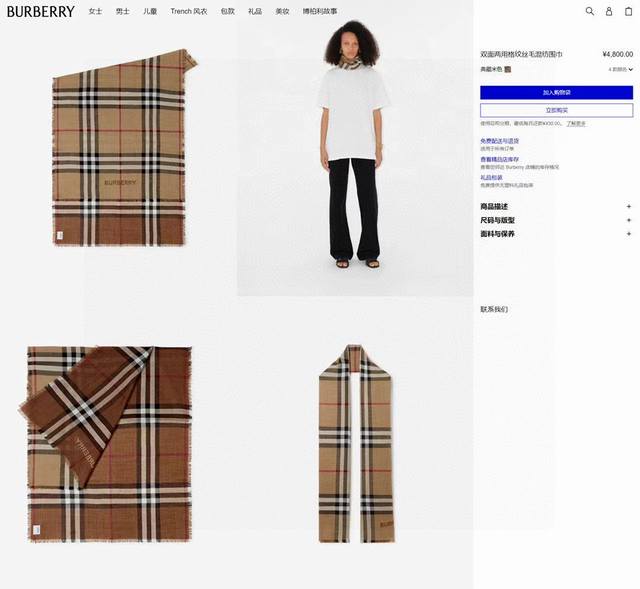Expand 面料与保养 with its plus icon

pyautogui.click(x=629, y=234)
